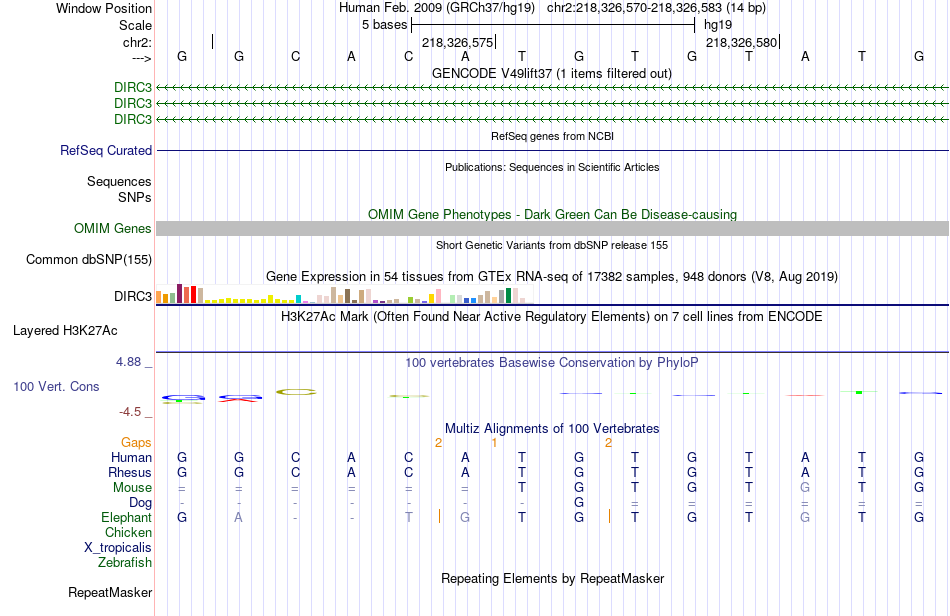This screenshot has width=950, height=616.
Task: Open 'Short Genetic Variants from dbSNP release 155'
Action: 552,245
